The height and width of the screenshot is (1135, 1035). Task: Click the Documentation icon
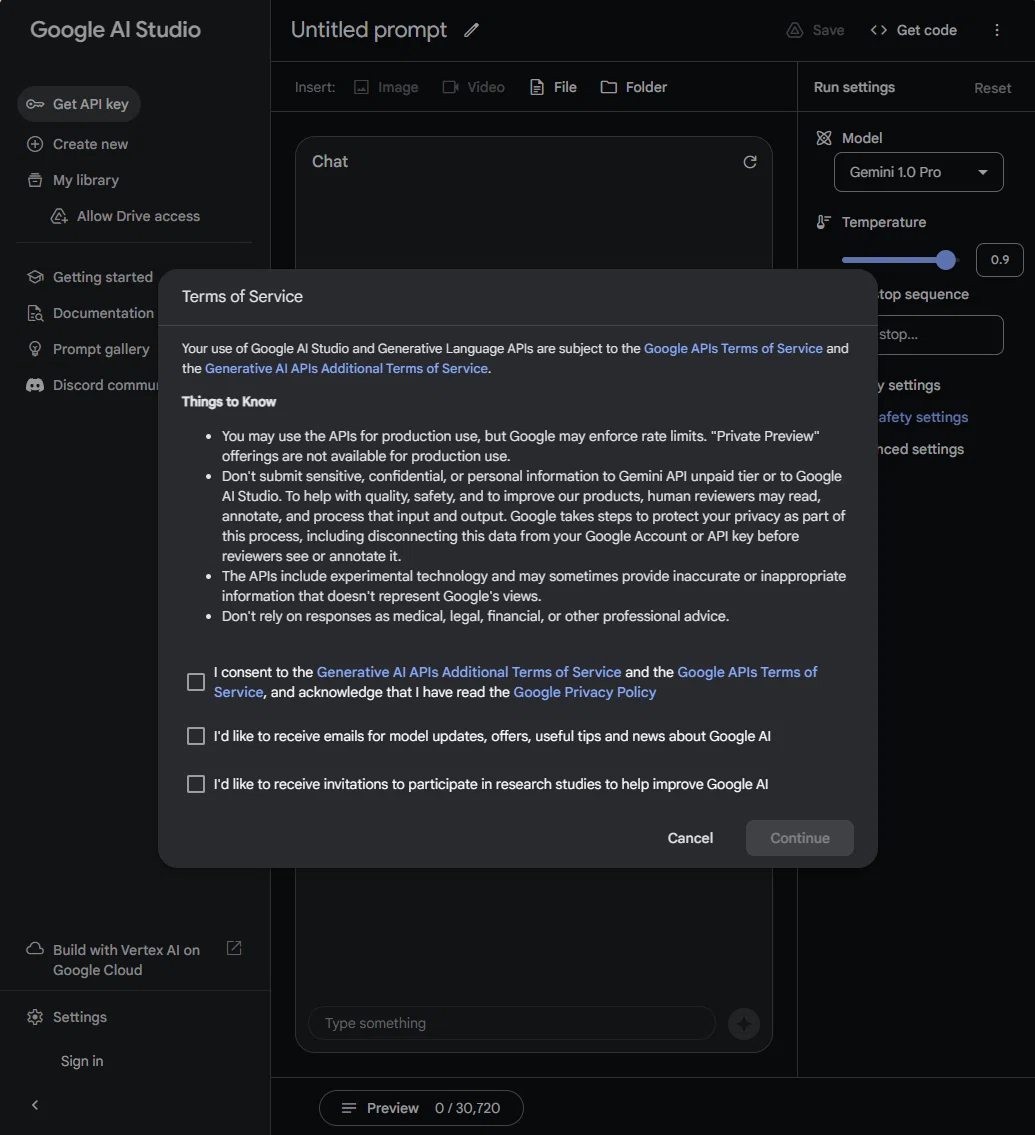point(35,313)
